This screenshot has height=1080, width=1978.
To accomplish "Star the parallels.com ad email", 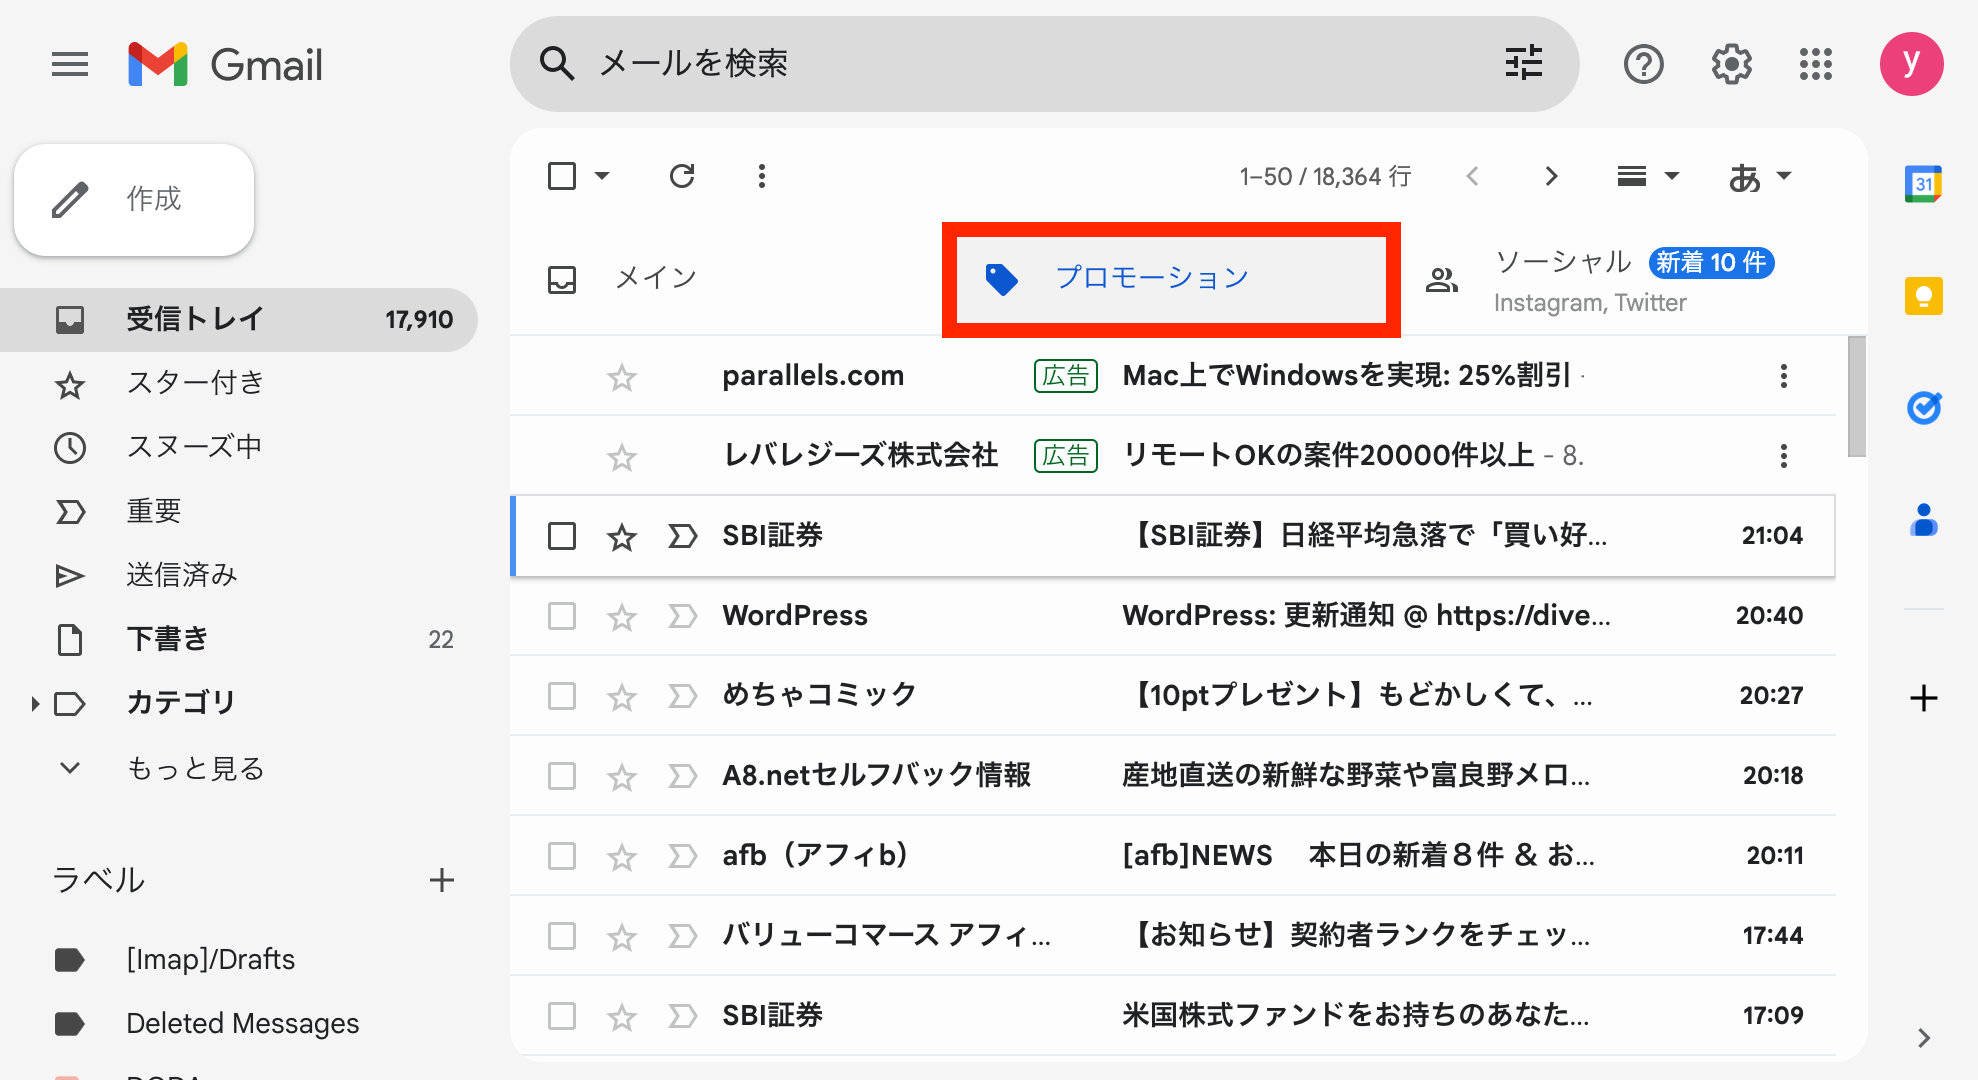I will pos(622,377).
